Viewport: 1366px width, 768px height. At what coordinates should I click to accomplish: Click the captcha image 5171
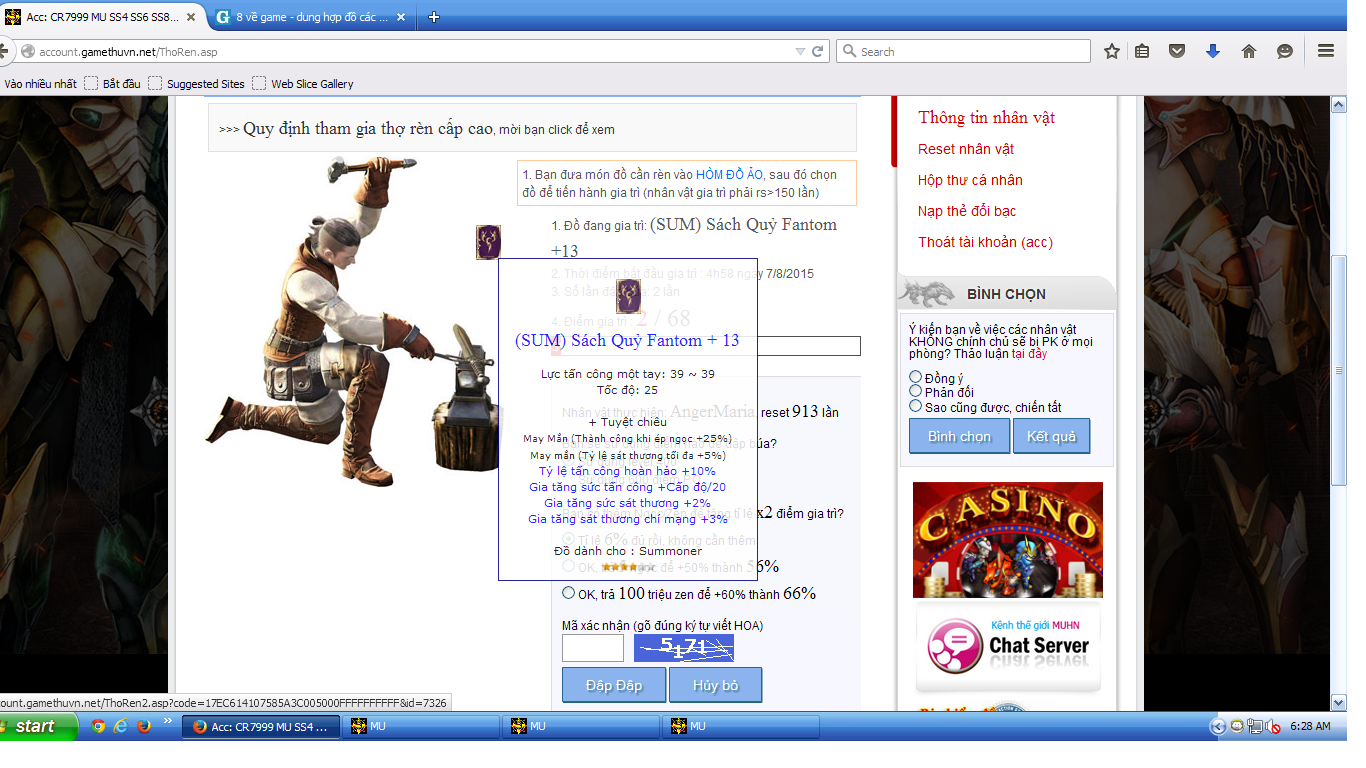coord(684,648)
